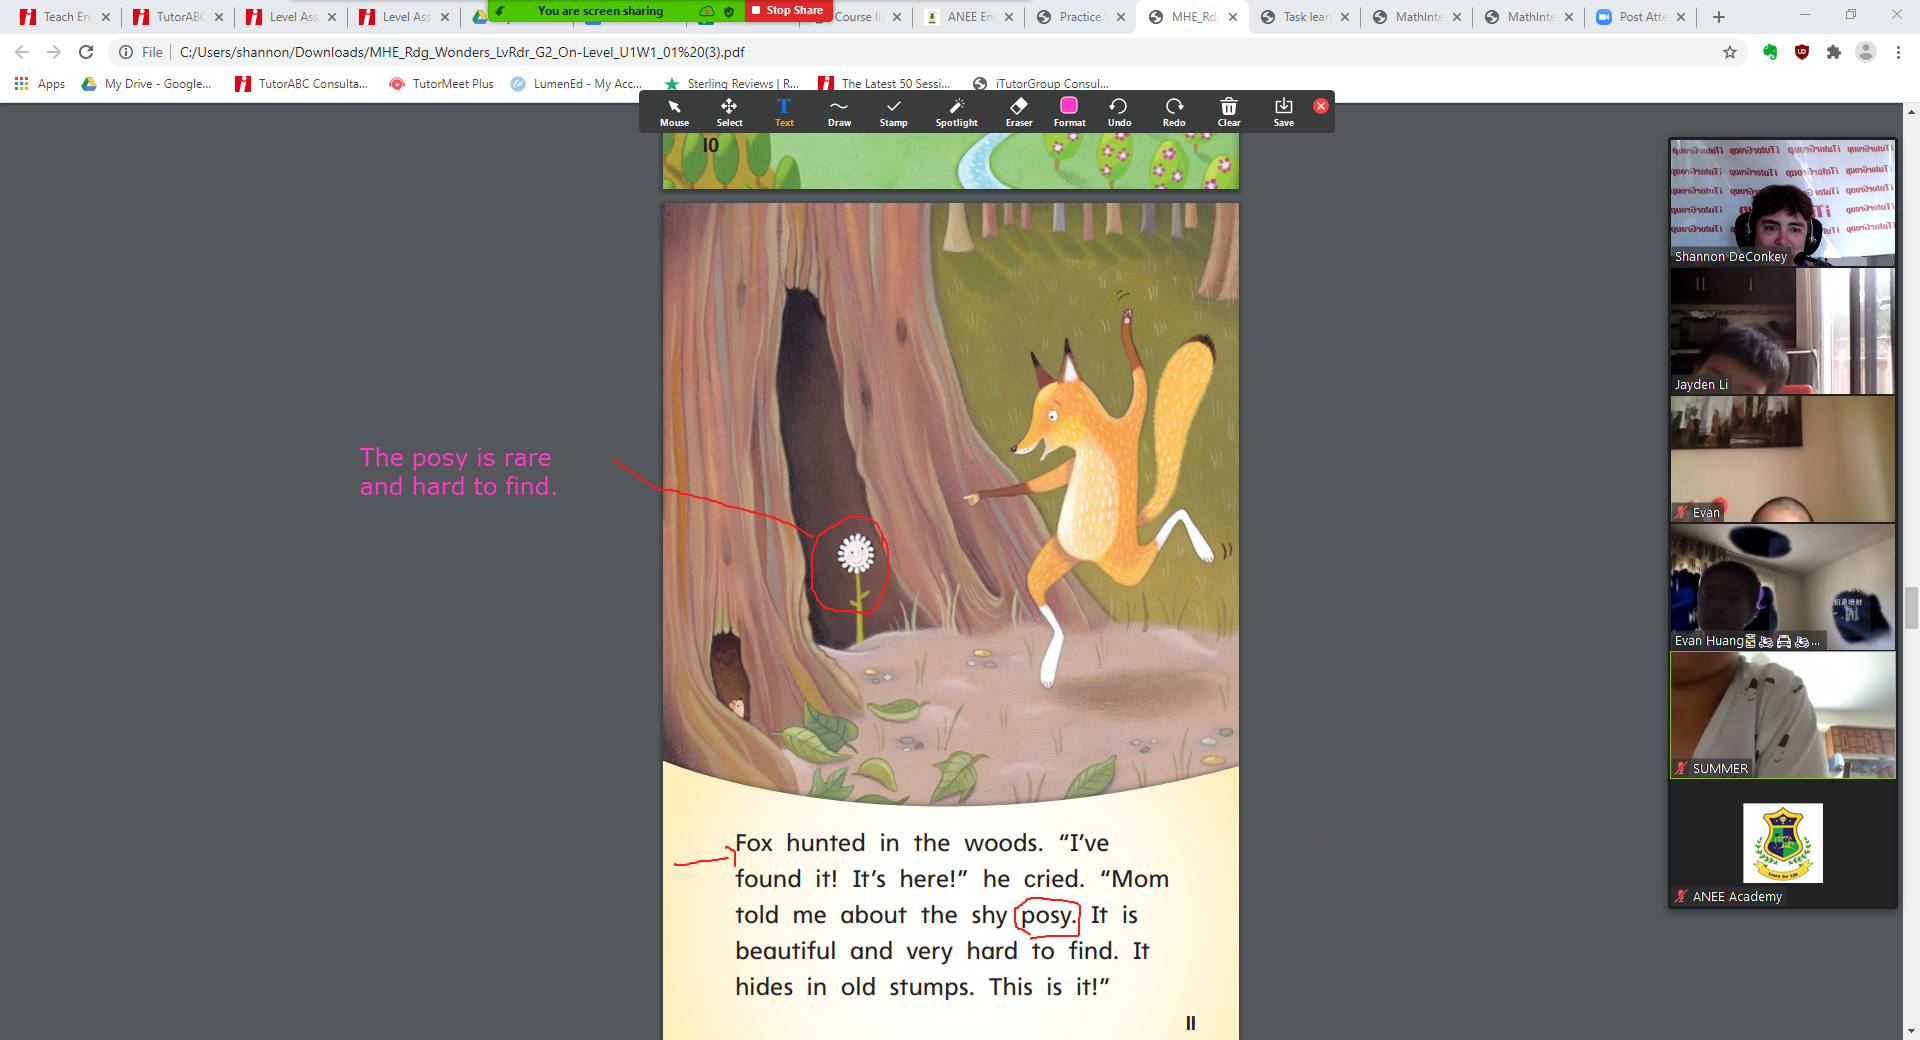This screenshot has height=1040, width=1920.
Task: Switch to the Eraser tool
Action: (x=1019, y=112)
